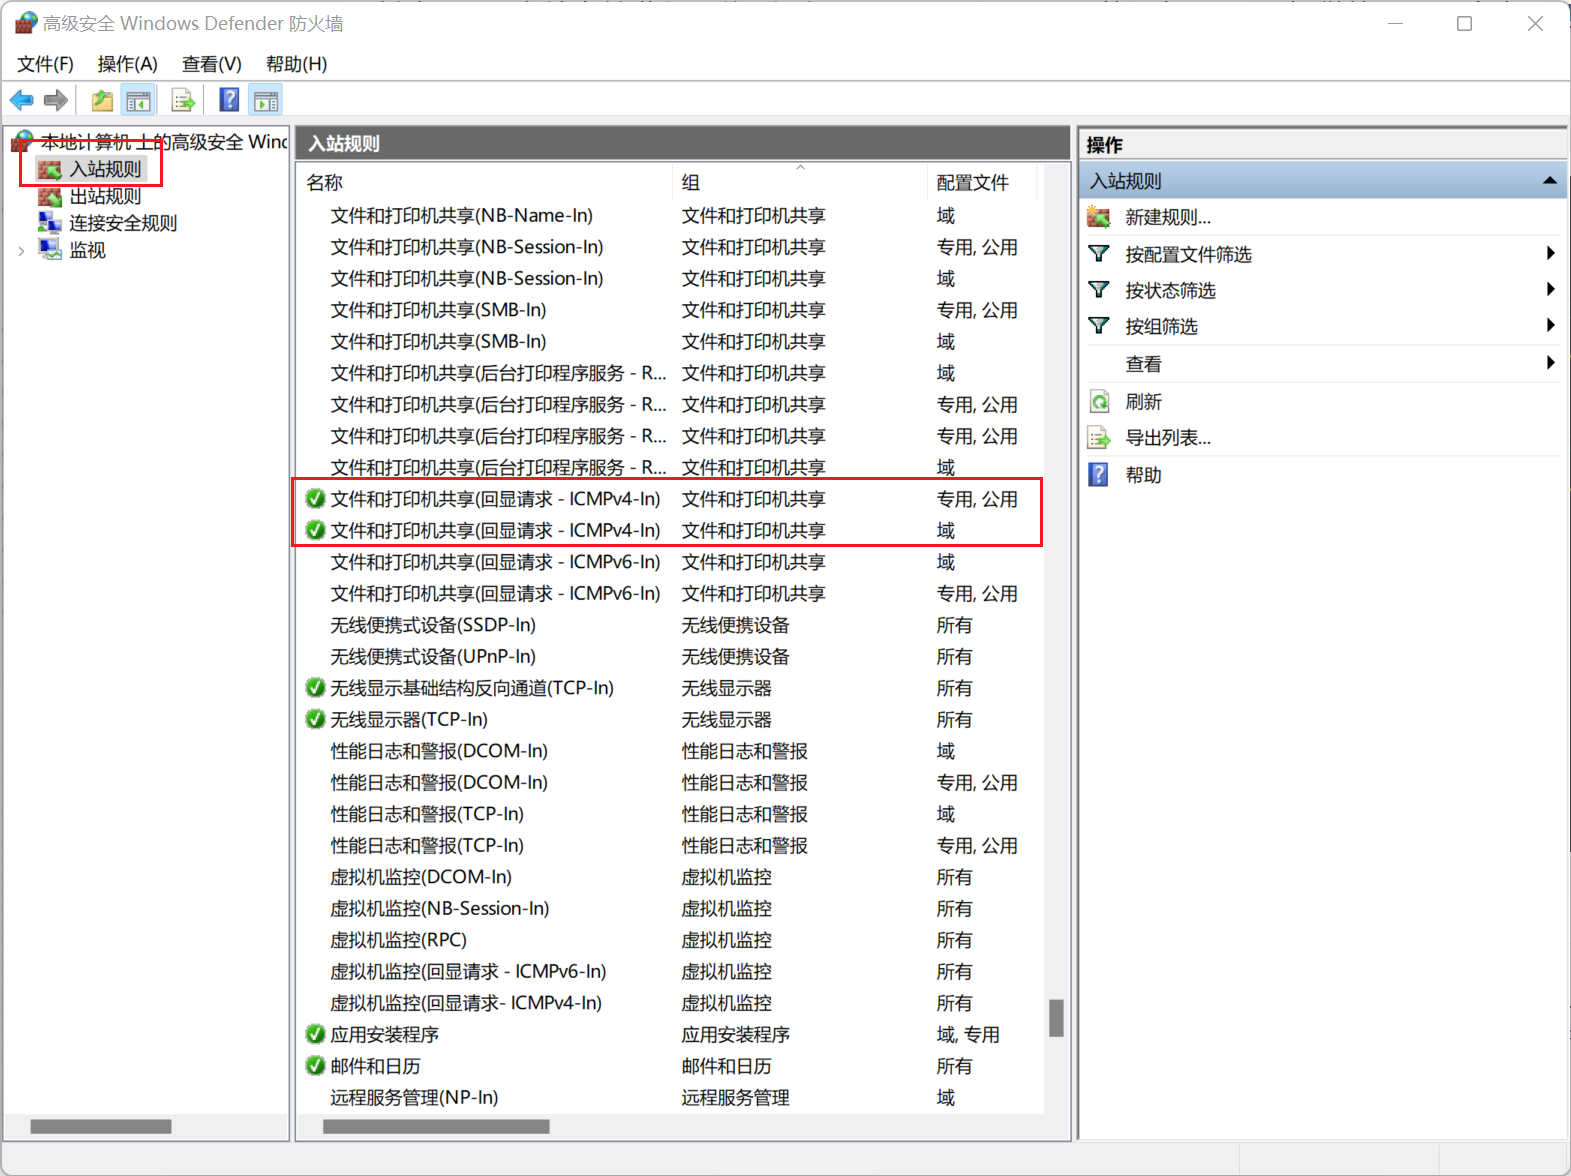The width and height of the screenshot is (1571, 1176).
Task: Click 新建规则... action link
Action: [x=1168, y=217]
